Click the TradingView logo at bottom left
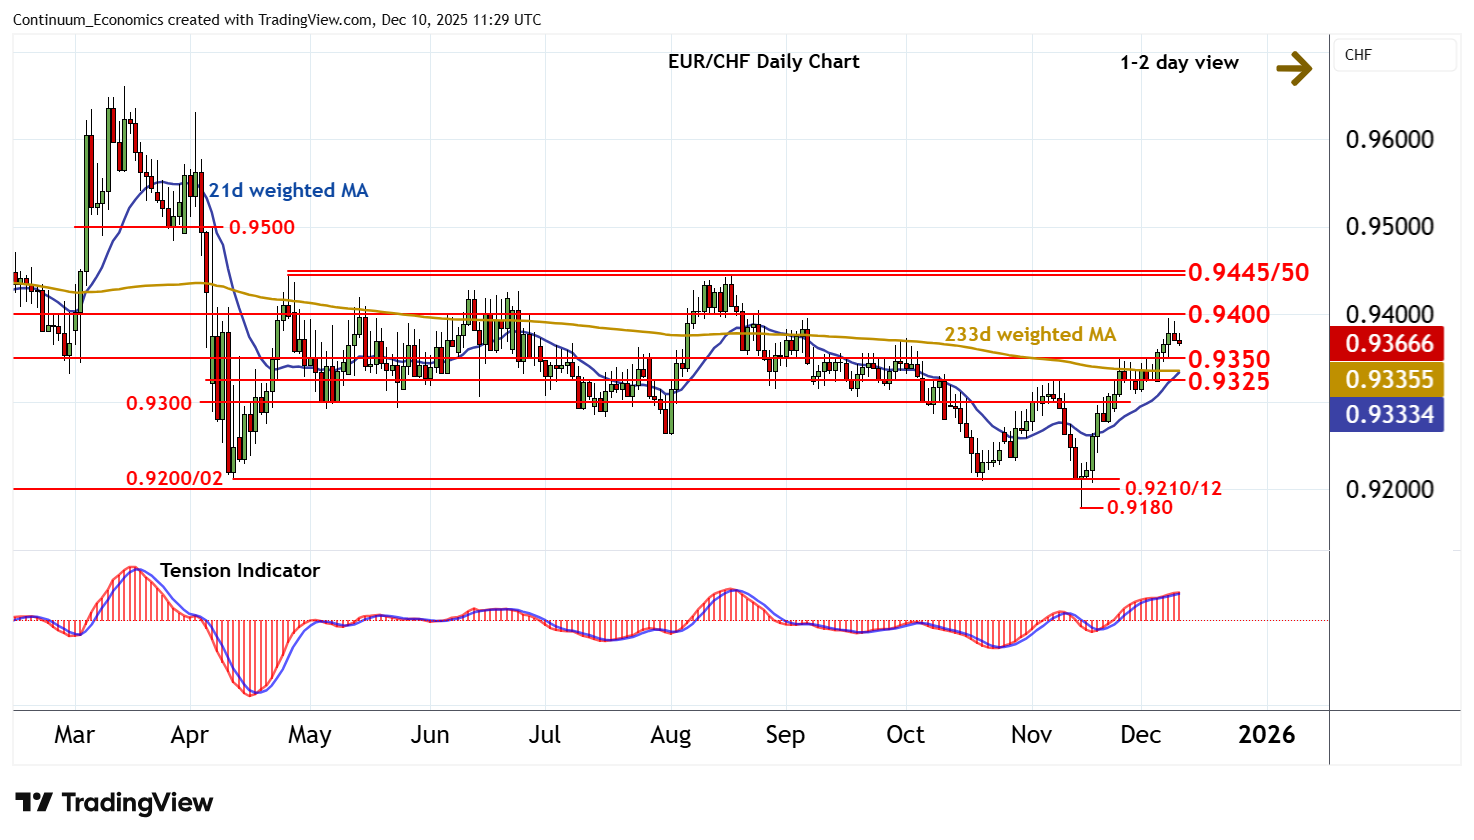 click(114, 803)
